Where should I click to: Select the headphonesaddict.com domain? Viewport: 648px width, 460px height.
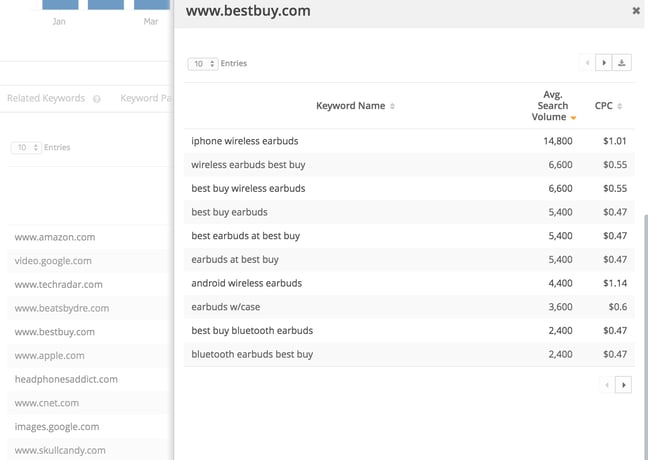click(66, 379)
